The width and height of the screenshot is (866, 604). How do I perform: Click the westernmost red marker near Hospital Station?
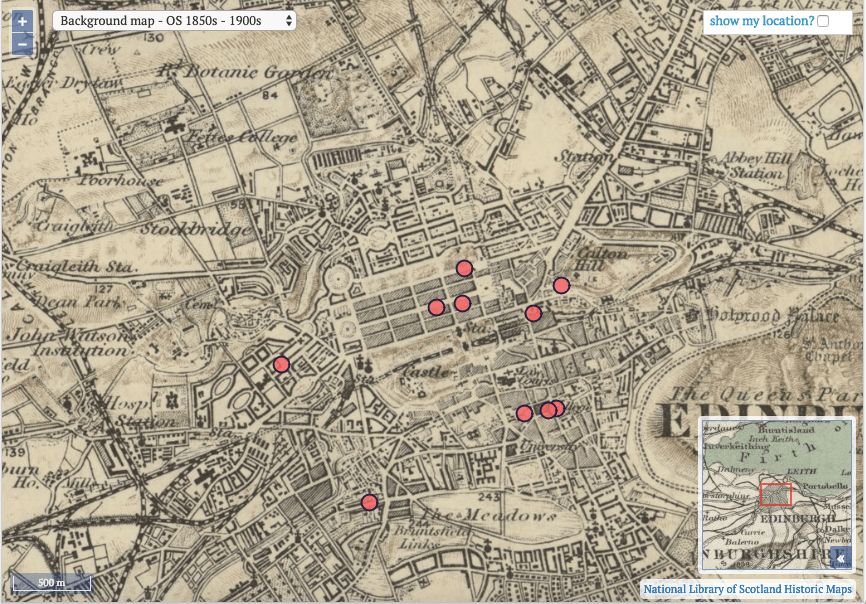282,364
